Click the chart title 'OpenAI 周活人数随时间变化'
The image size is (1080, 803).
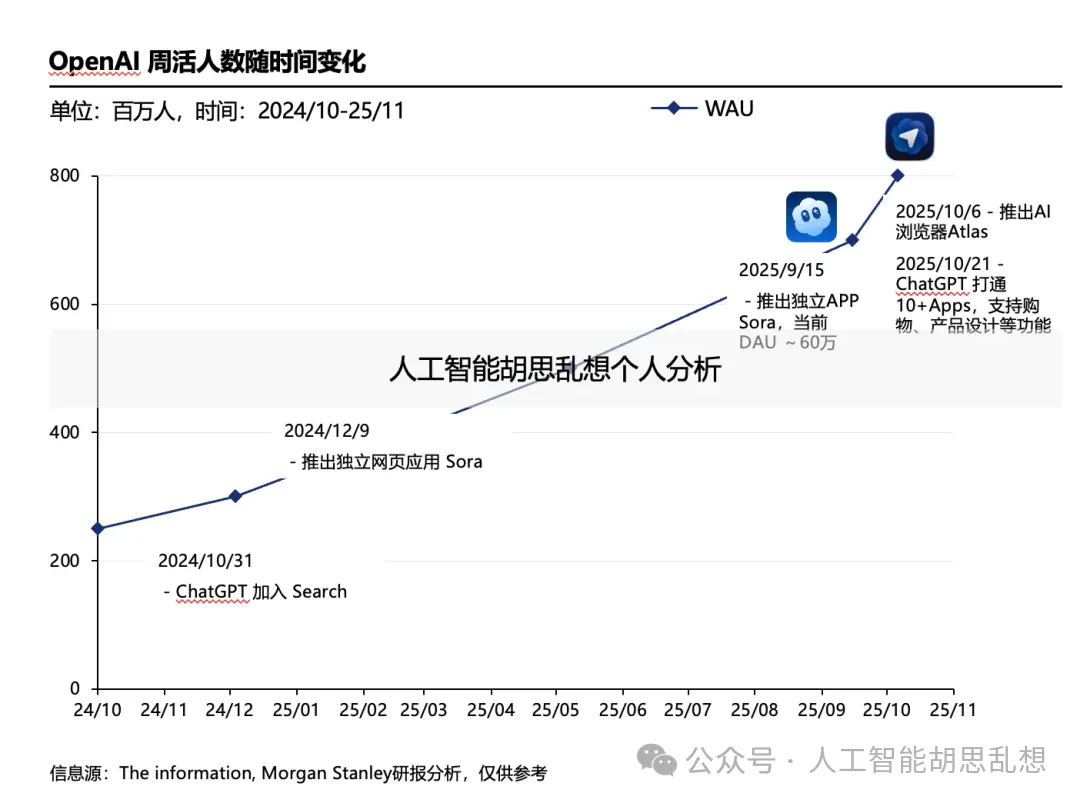coord(207,62)
